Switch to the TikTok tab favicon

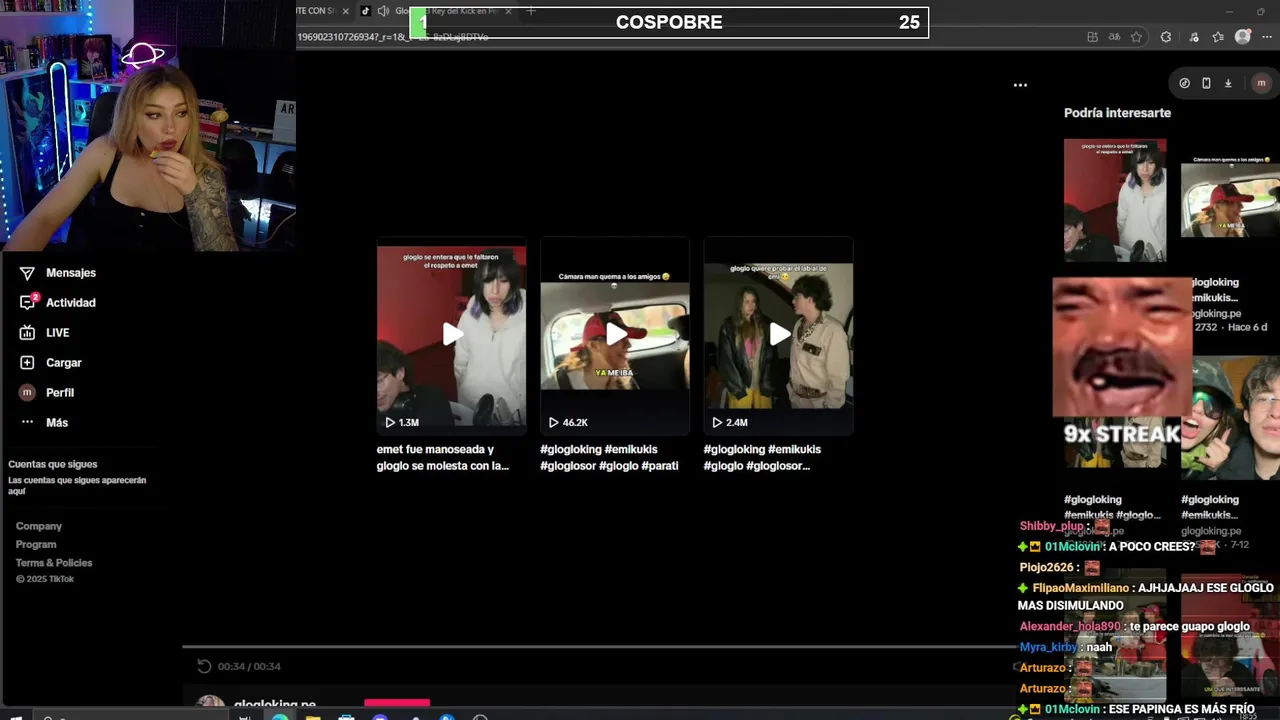(x=365, y=11)
